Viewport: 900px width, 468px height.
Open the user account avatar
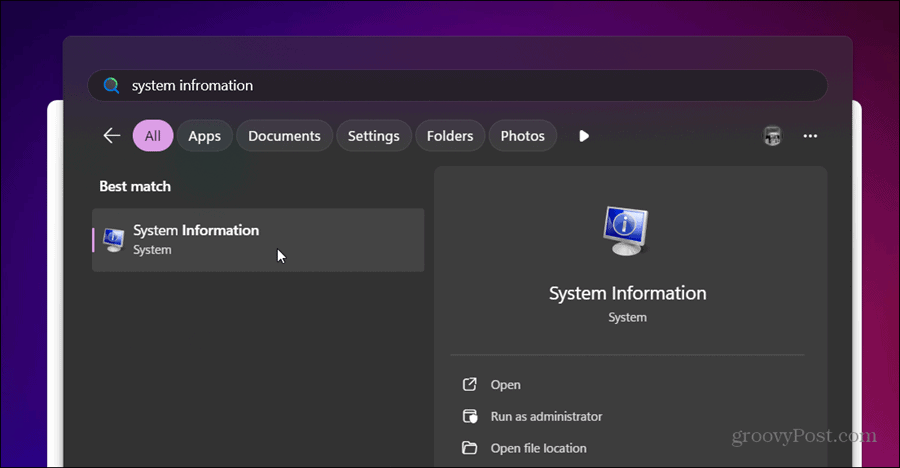click(772, 136)
